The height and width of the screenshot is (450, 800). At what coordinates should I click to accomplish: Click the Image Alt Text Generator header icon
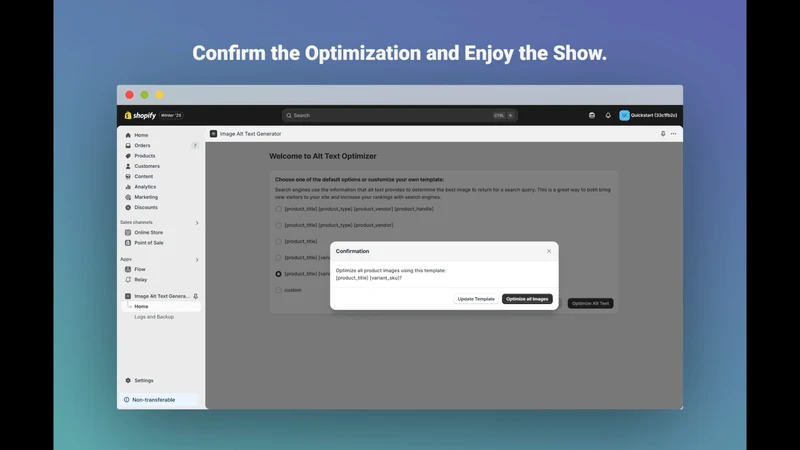tap(213, 134)
